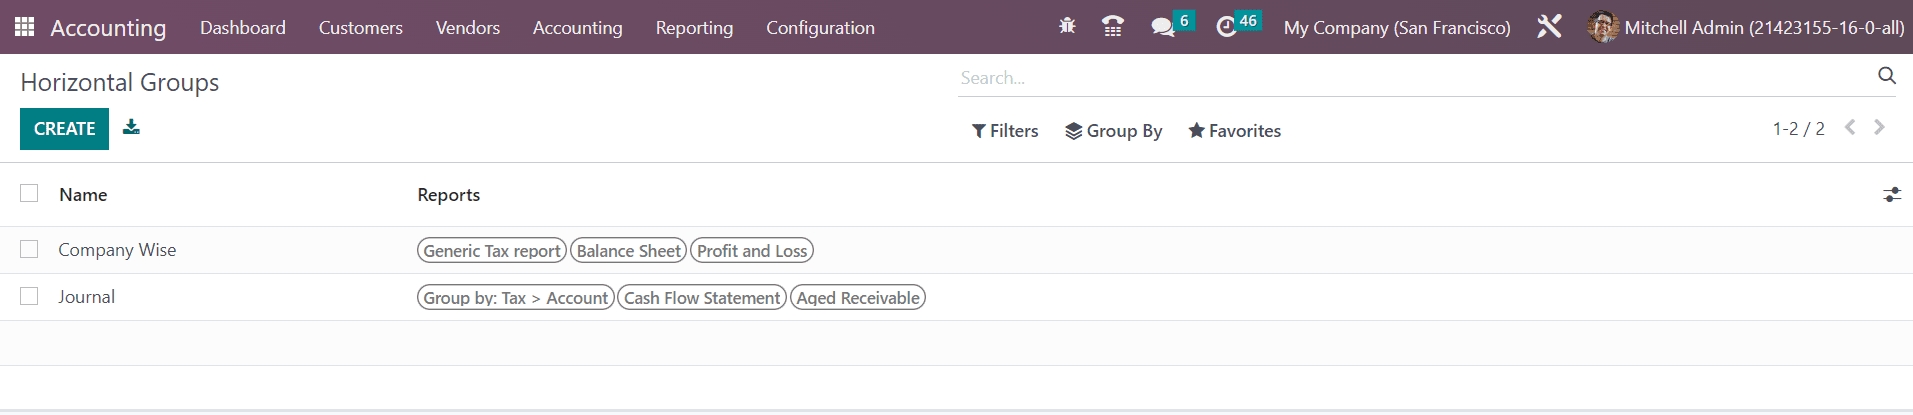
Task: Open the apps grid menu icon
Action: coord(24,27)
